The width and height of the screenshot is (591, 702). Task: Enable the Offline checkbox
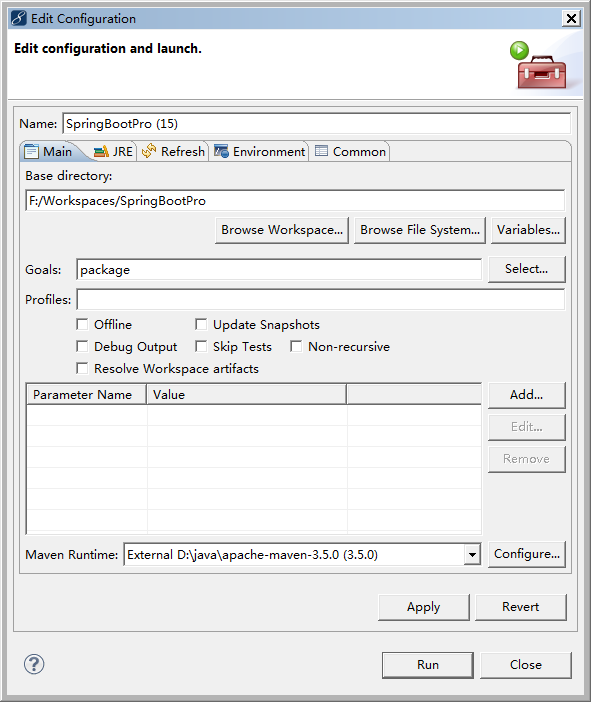point(82,324)
